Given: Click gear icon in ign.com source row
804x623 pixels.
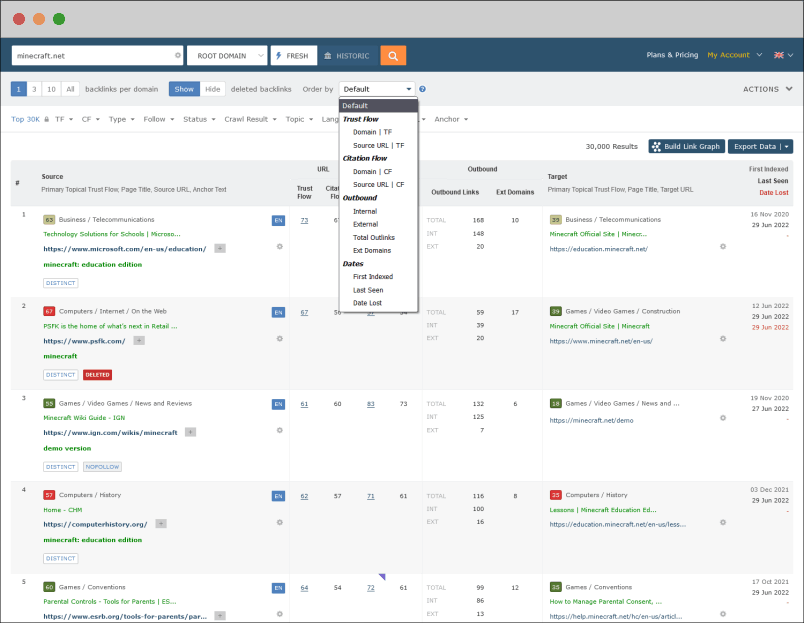Looking at the screenshot, I should pyautogui.click(x=279, y=430).
